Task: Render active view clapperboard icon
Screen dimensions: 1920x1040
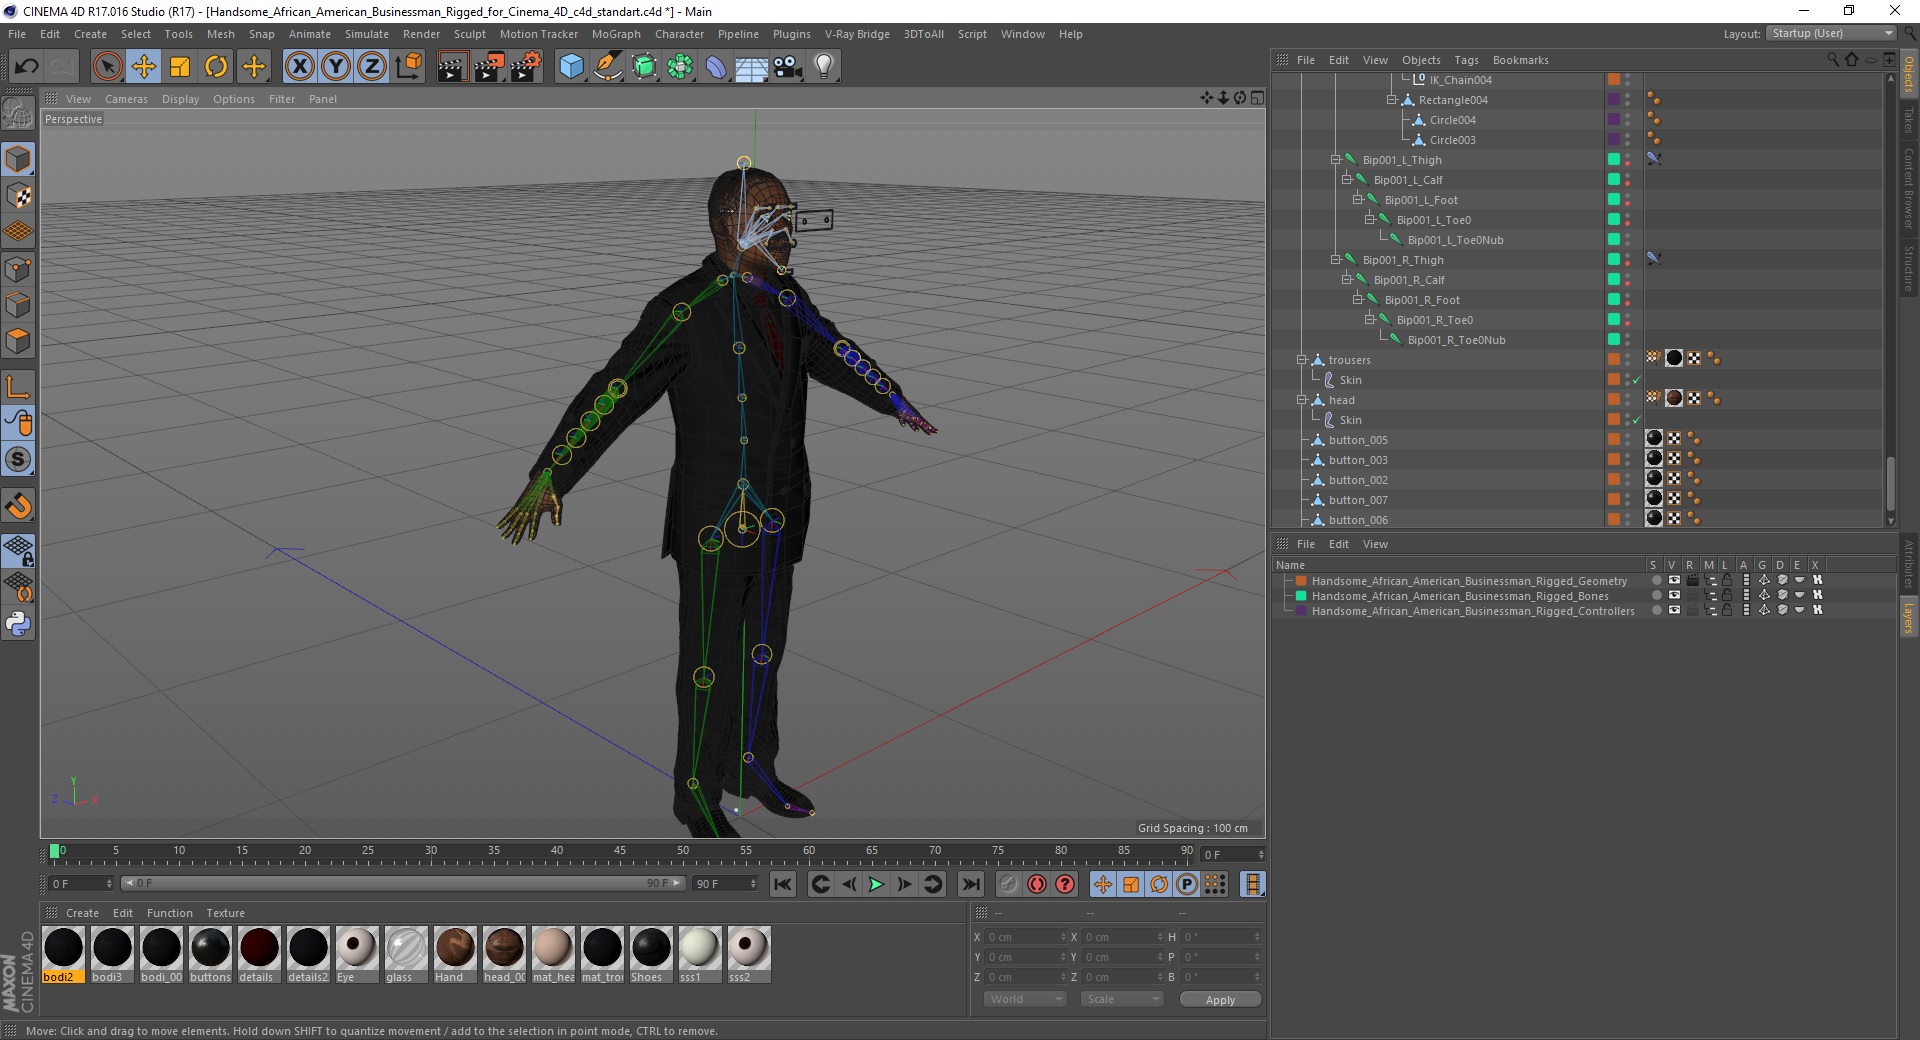Action: click(452, 67)
